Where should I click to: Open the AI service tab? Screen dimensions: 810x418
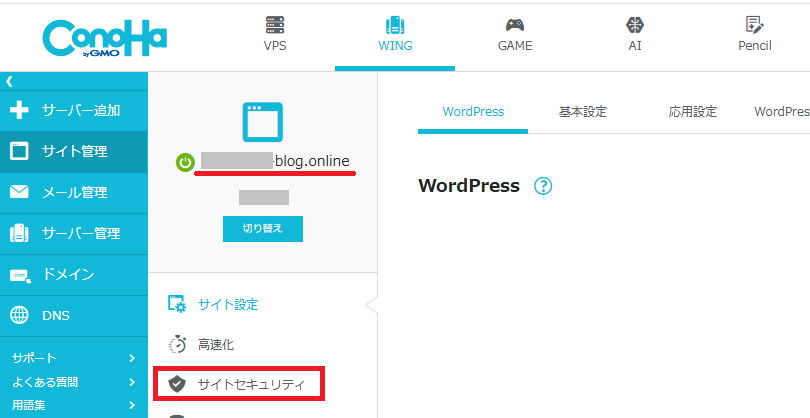click(x=635, y=34)
